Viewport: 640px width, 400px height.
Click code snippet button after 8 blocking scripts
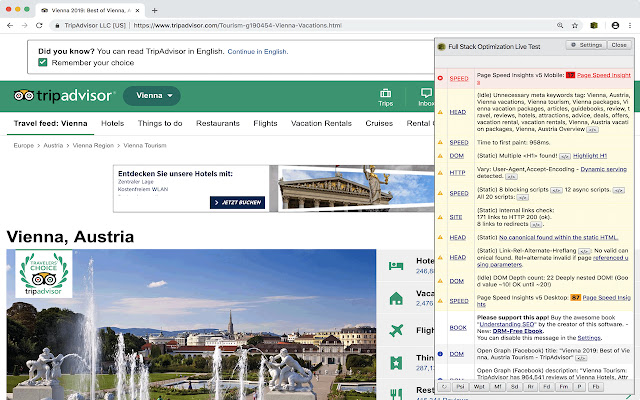556,190
